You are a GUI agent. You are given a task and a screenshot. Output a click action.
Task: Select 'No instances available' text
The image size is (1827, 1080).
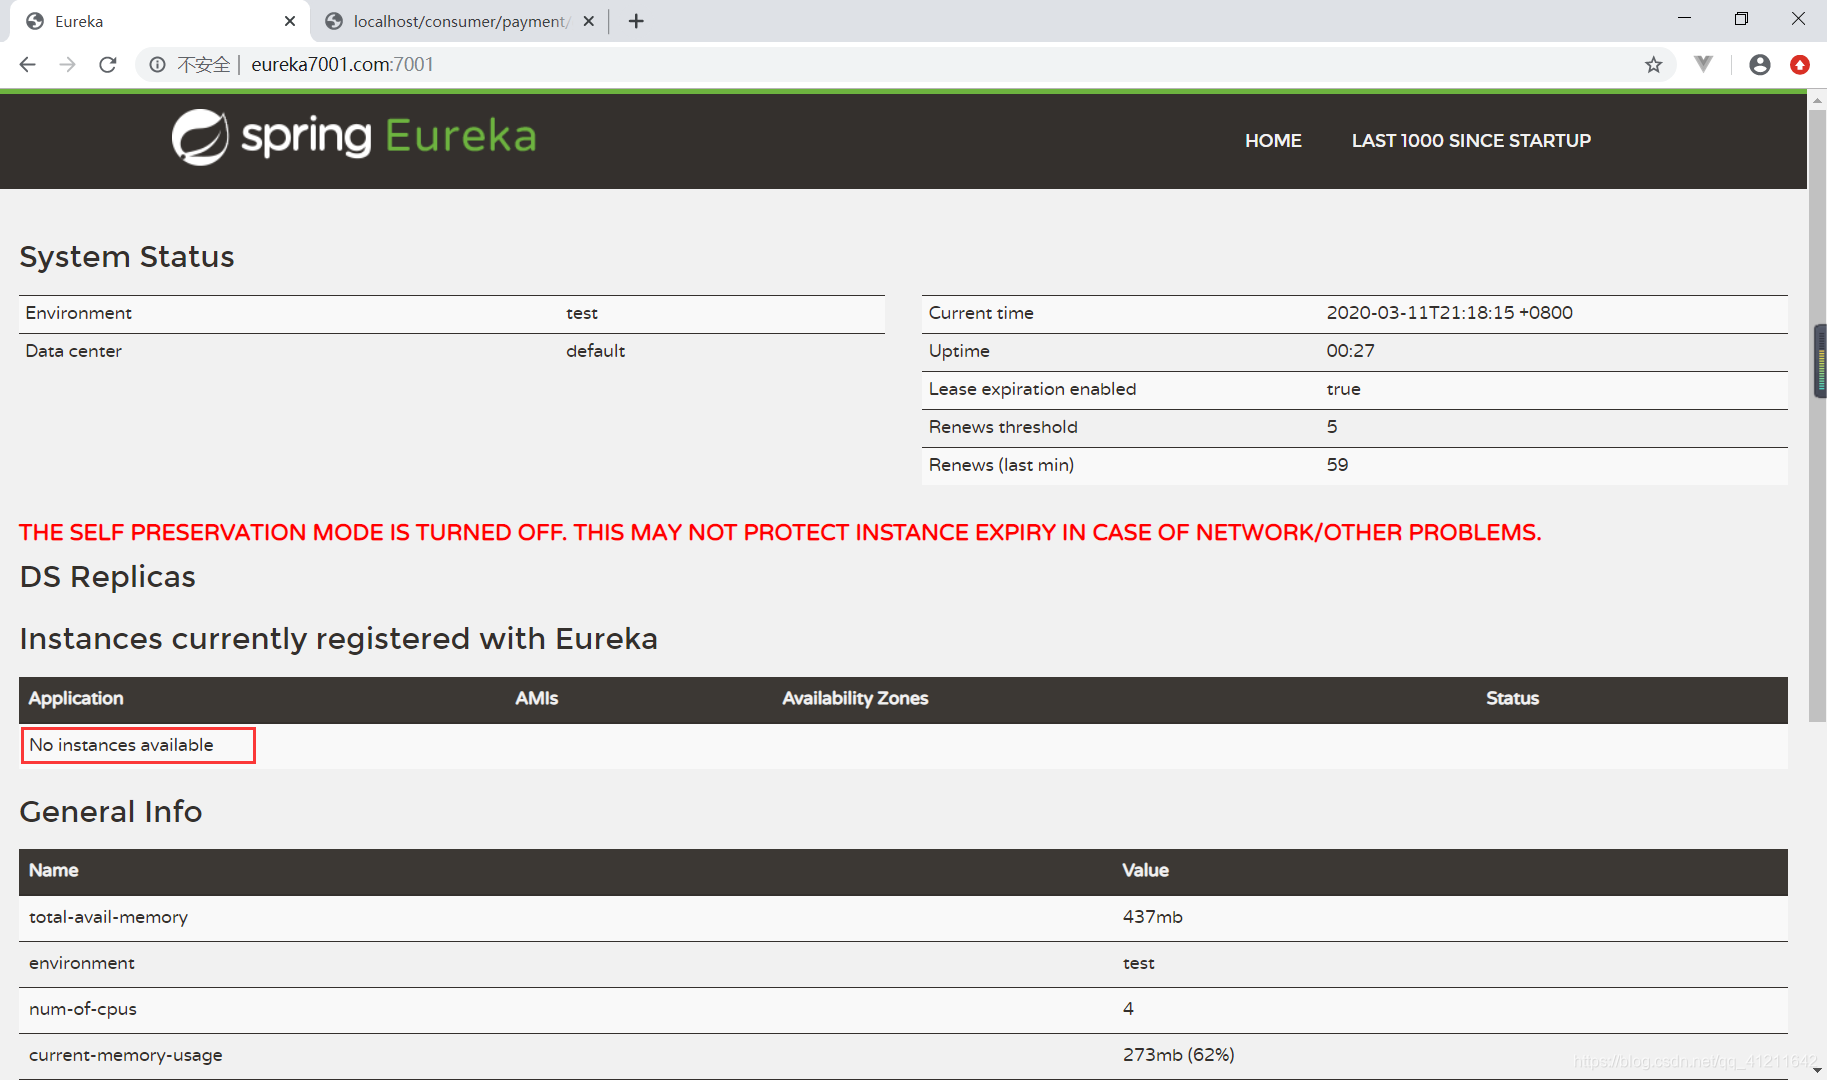121,745
